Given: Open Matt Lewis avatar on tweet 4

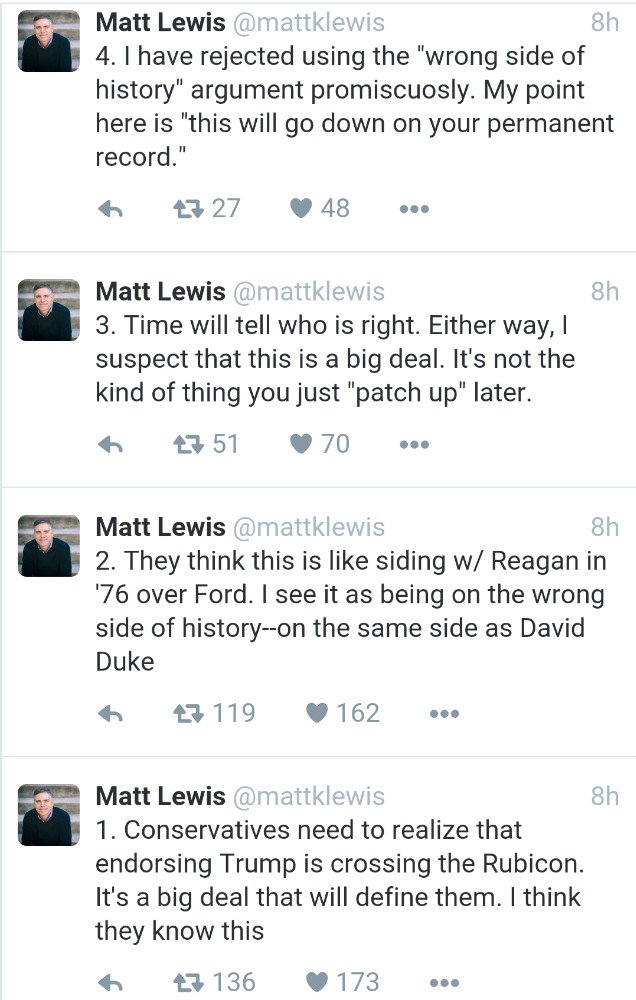Looking at the screenshot, I should click(x=49, y=41).
